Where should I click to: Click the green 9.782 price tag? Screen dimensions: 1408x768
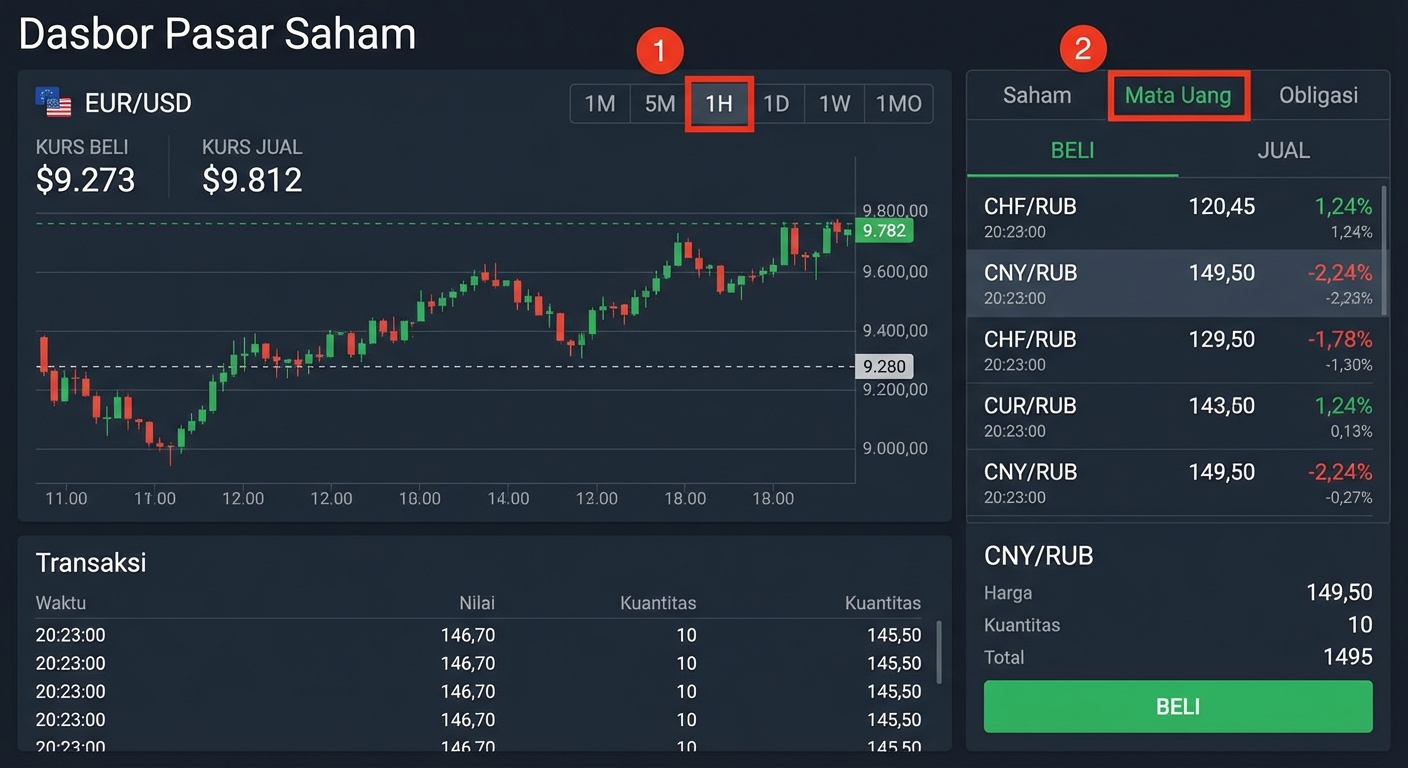(x=884, y=231)
